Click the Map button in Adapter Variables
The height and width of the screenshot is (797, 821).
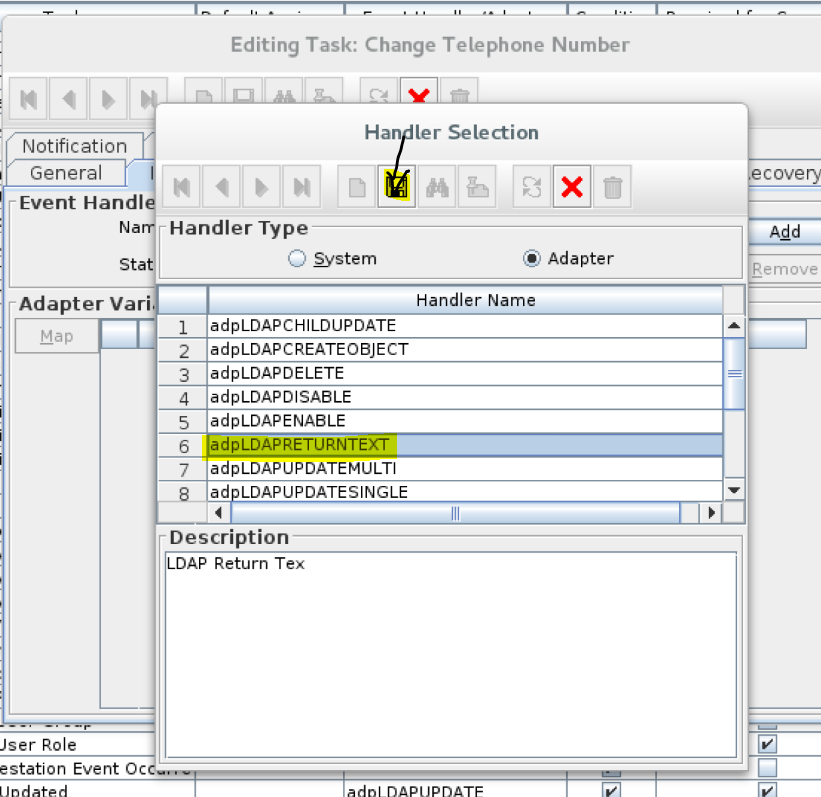56,336
